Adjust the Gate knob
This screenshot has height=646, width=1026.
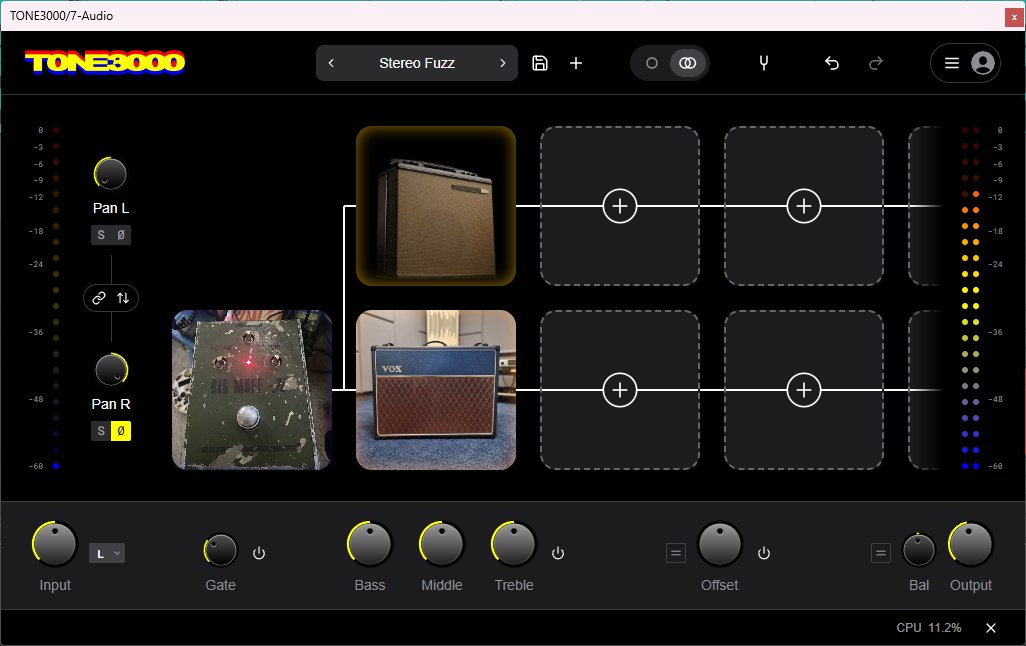pyautogui.click(x=221, y=550)
